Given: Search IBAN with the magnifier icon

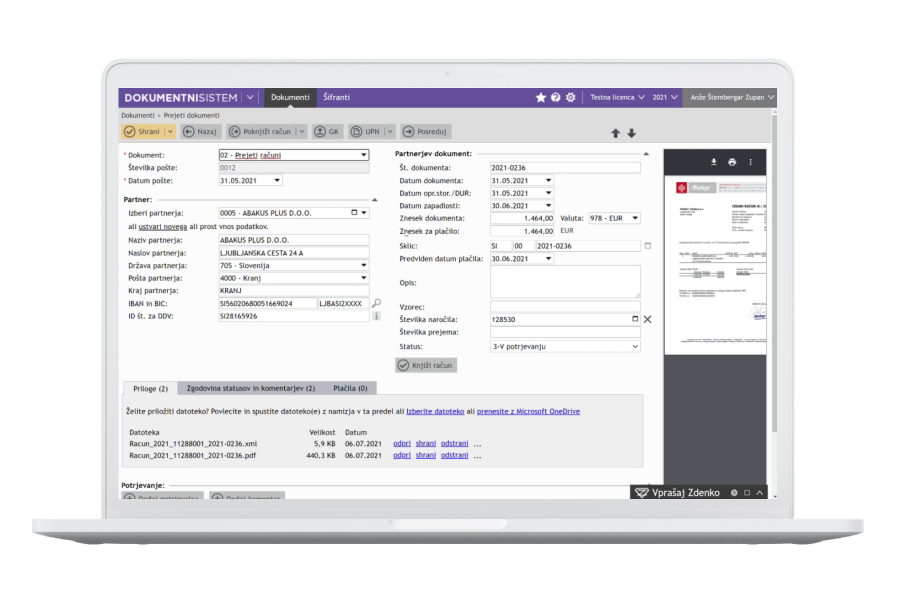Looking at the screenshot, I should click(377, 303).
